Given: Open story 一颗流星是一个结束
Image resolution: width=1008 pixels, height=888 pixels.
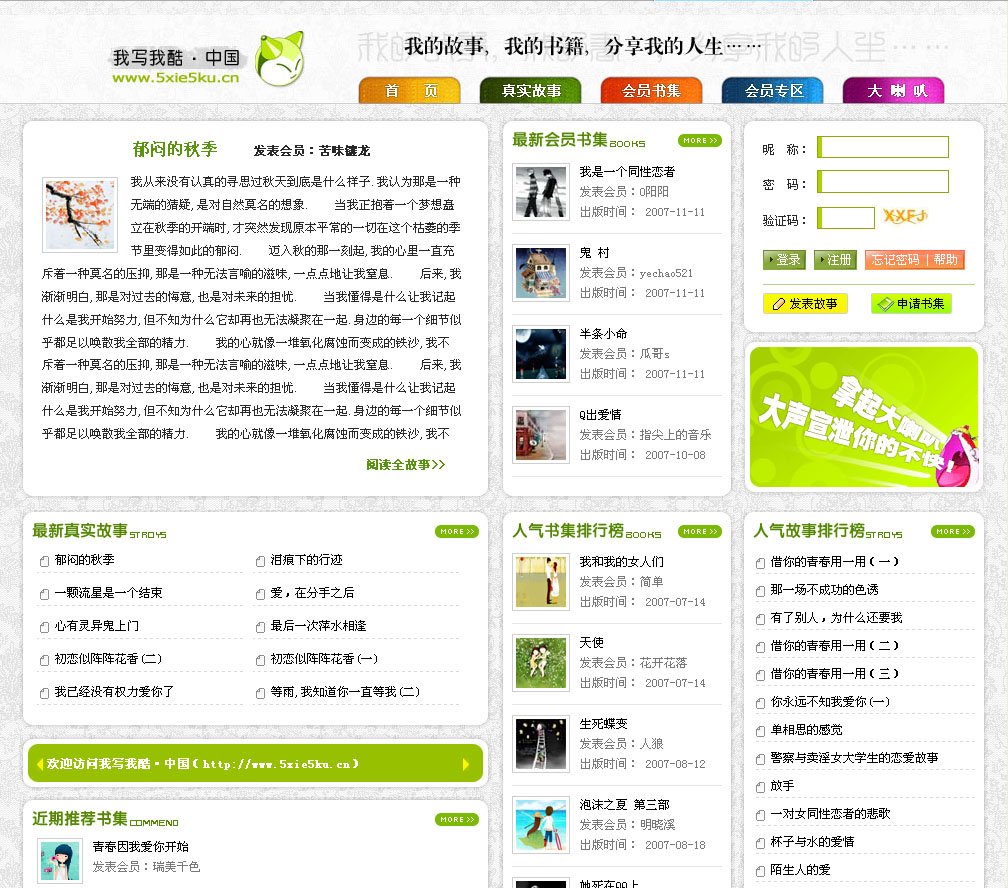Looking at the screenshot, I should tap(108, 593).
